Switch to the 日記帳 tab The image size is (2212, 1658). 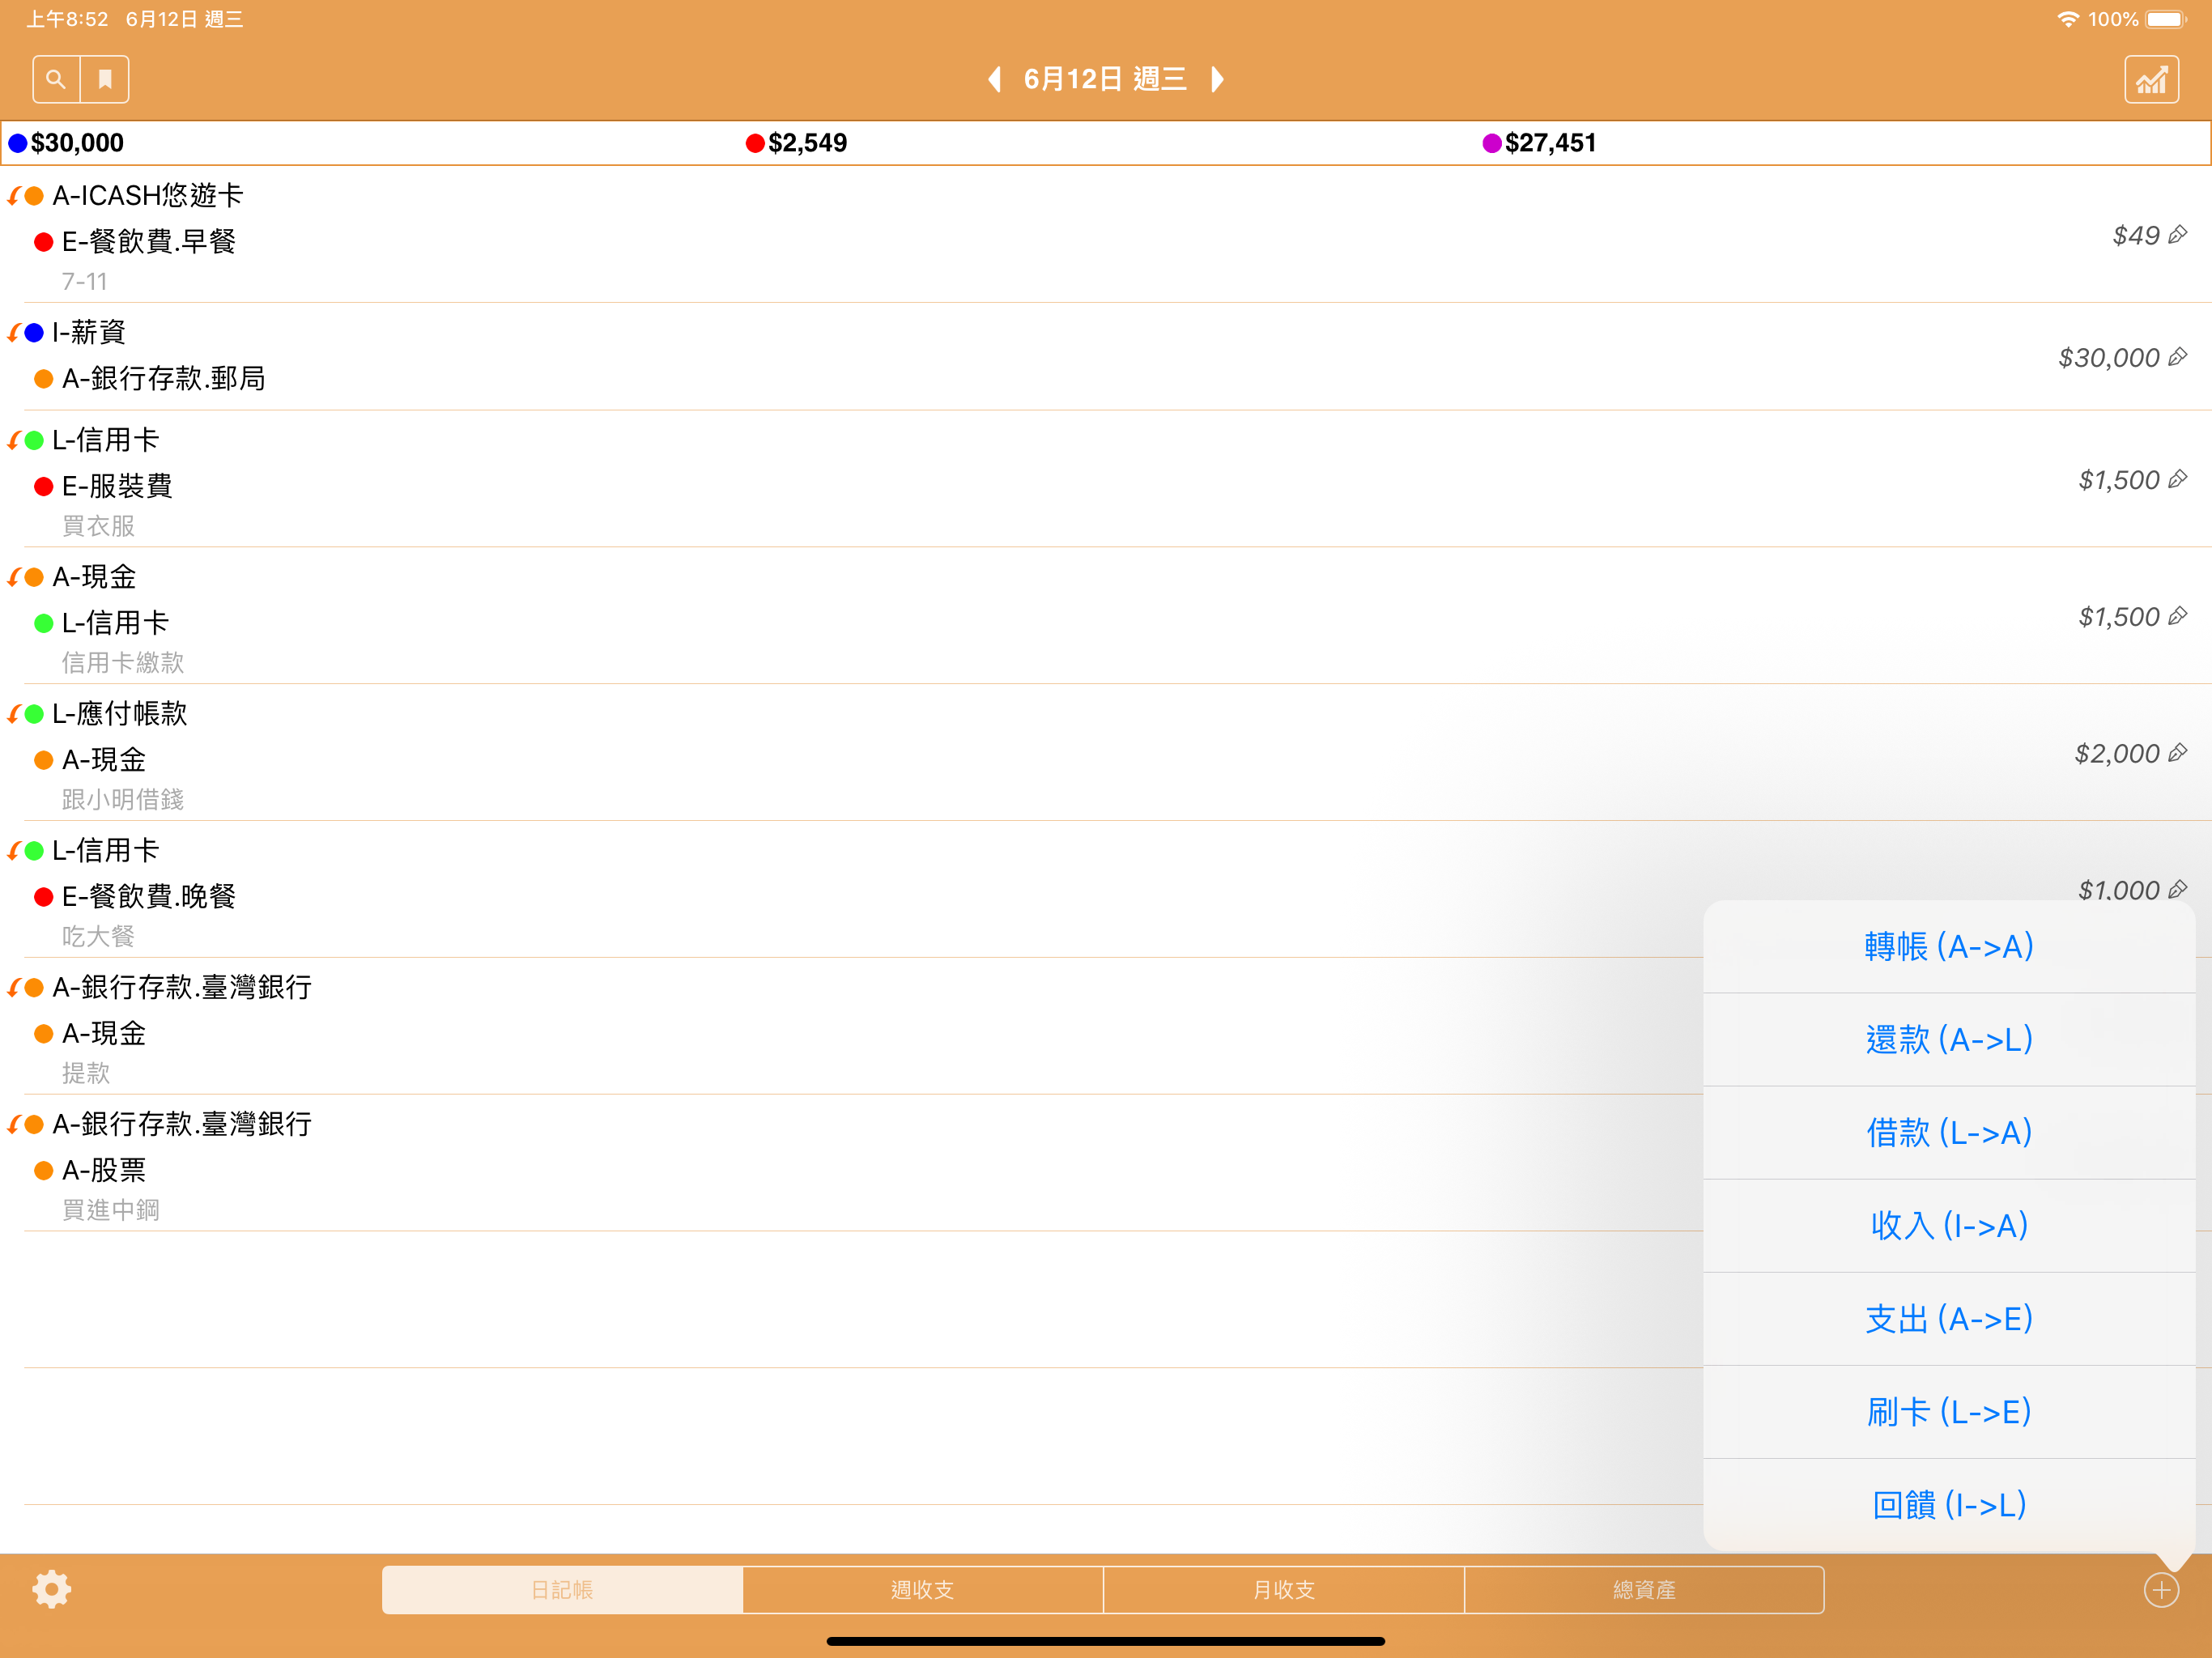click(x=562, y=1590)
